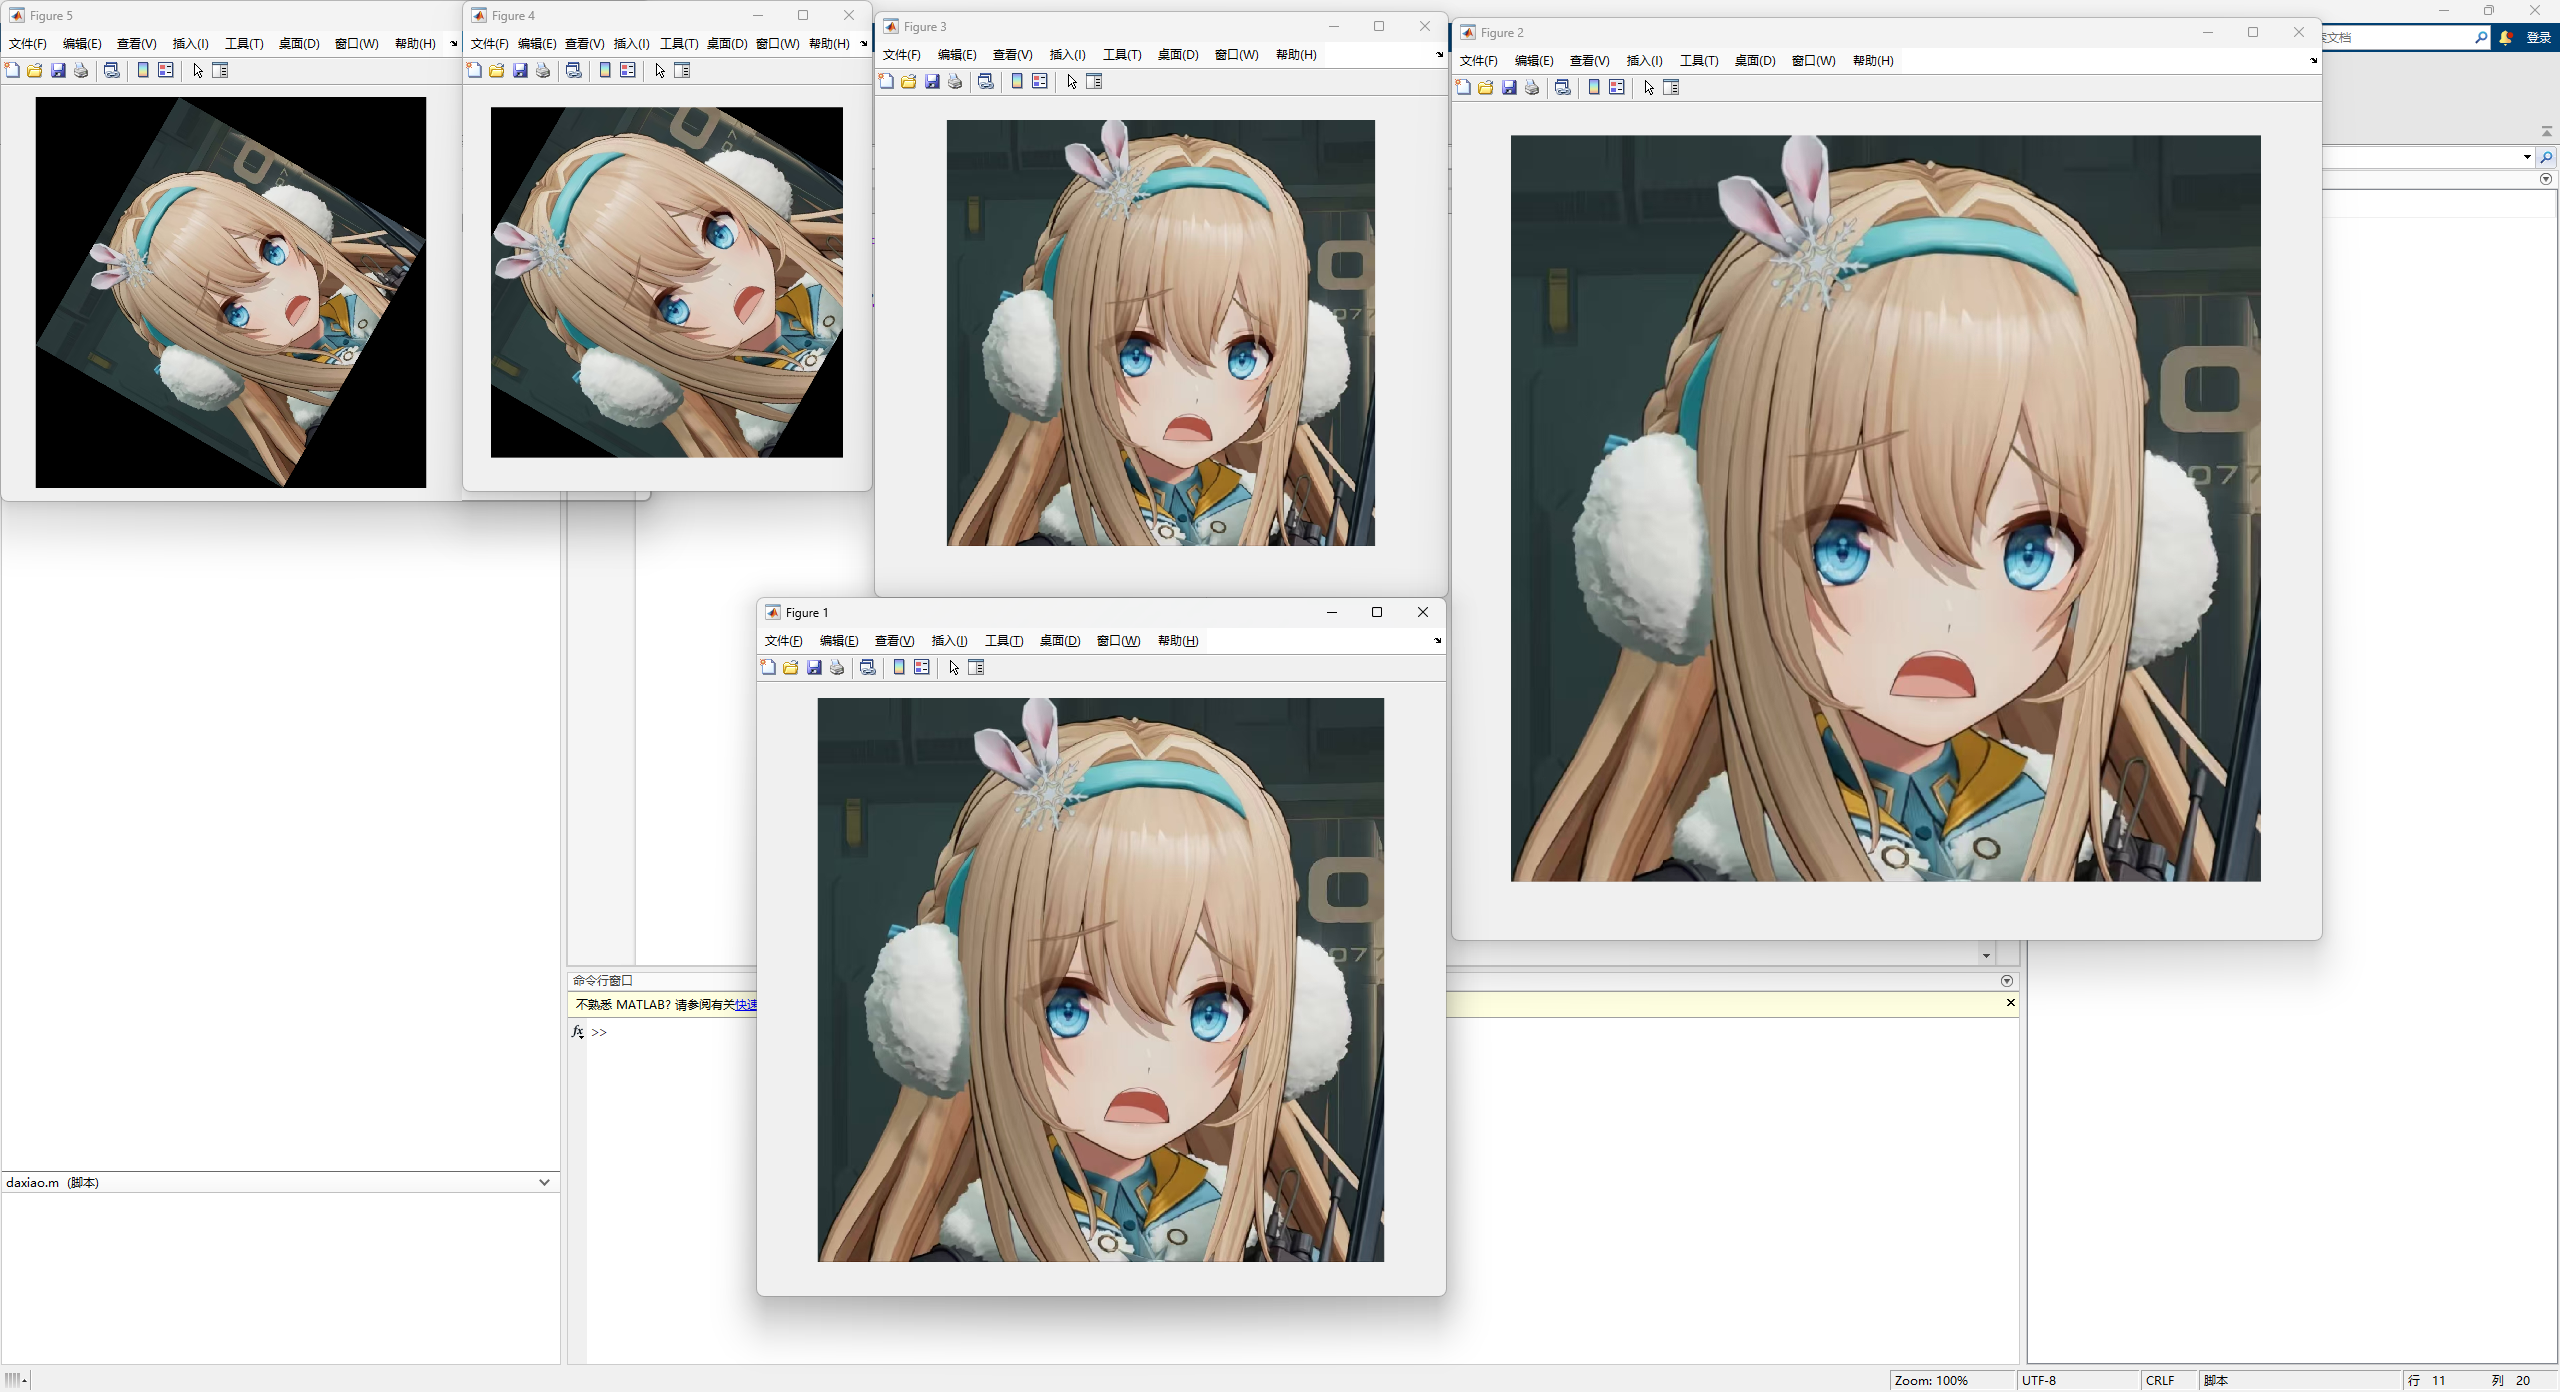
Task: Toggle Edit Plot arrow in Figure 1
Action: (954, 667)
